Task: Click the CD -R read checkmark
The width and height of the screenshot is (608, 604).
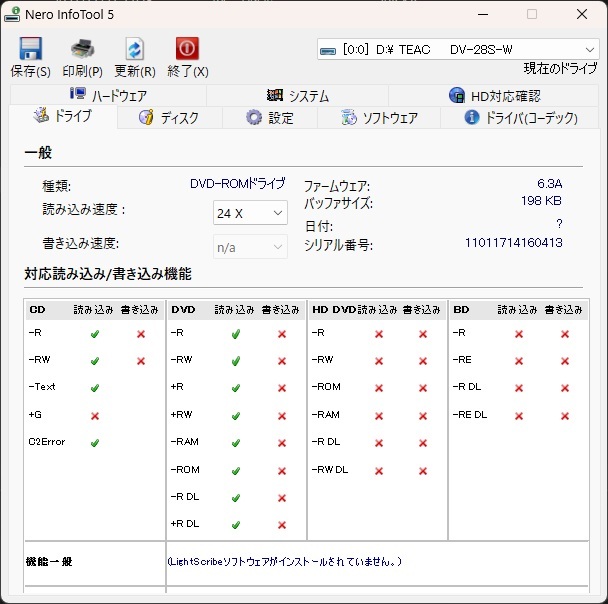Action: [x=95, y=334]
